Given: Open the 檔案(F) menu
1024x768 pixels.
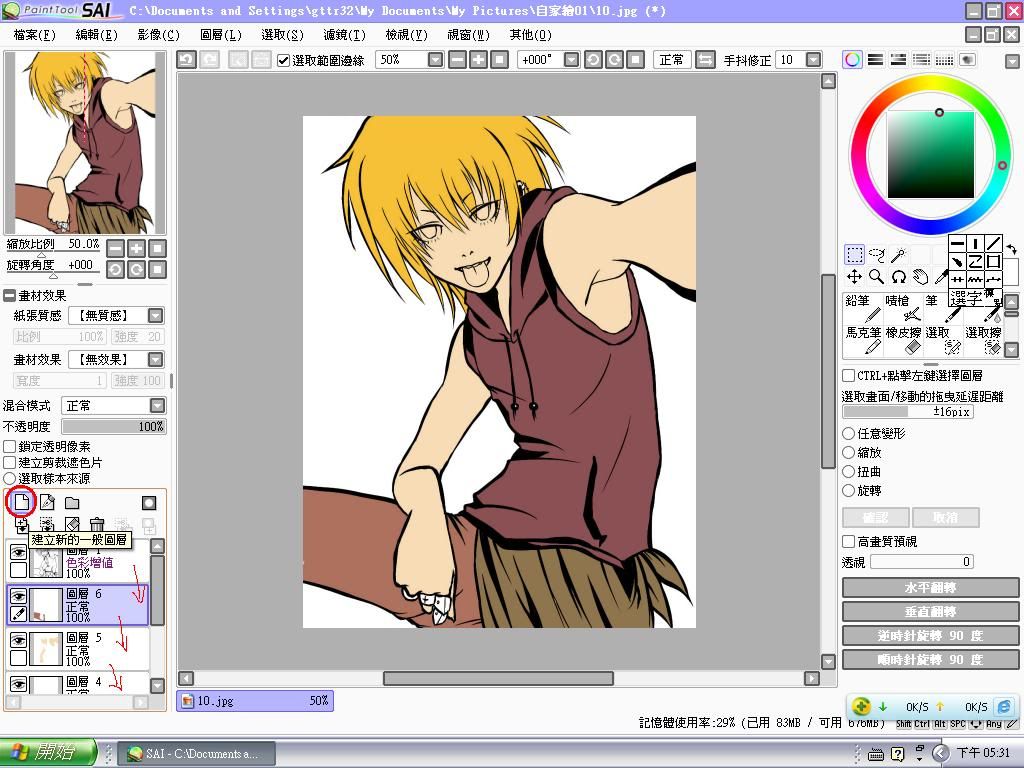Looking at the screenshot, I should [x=35, y=35].
